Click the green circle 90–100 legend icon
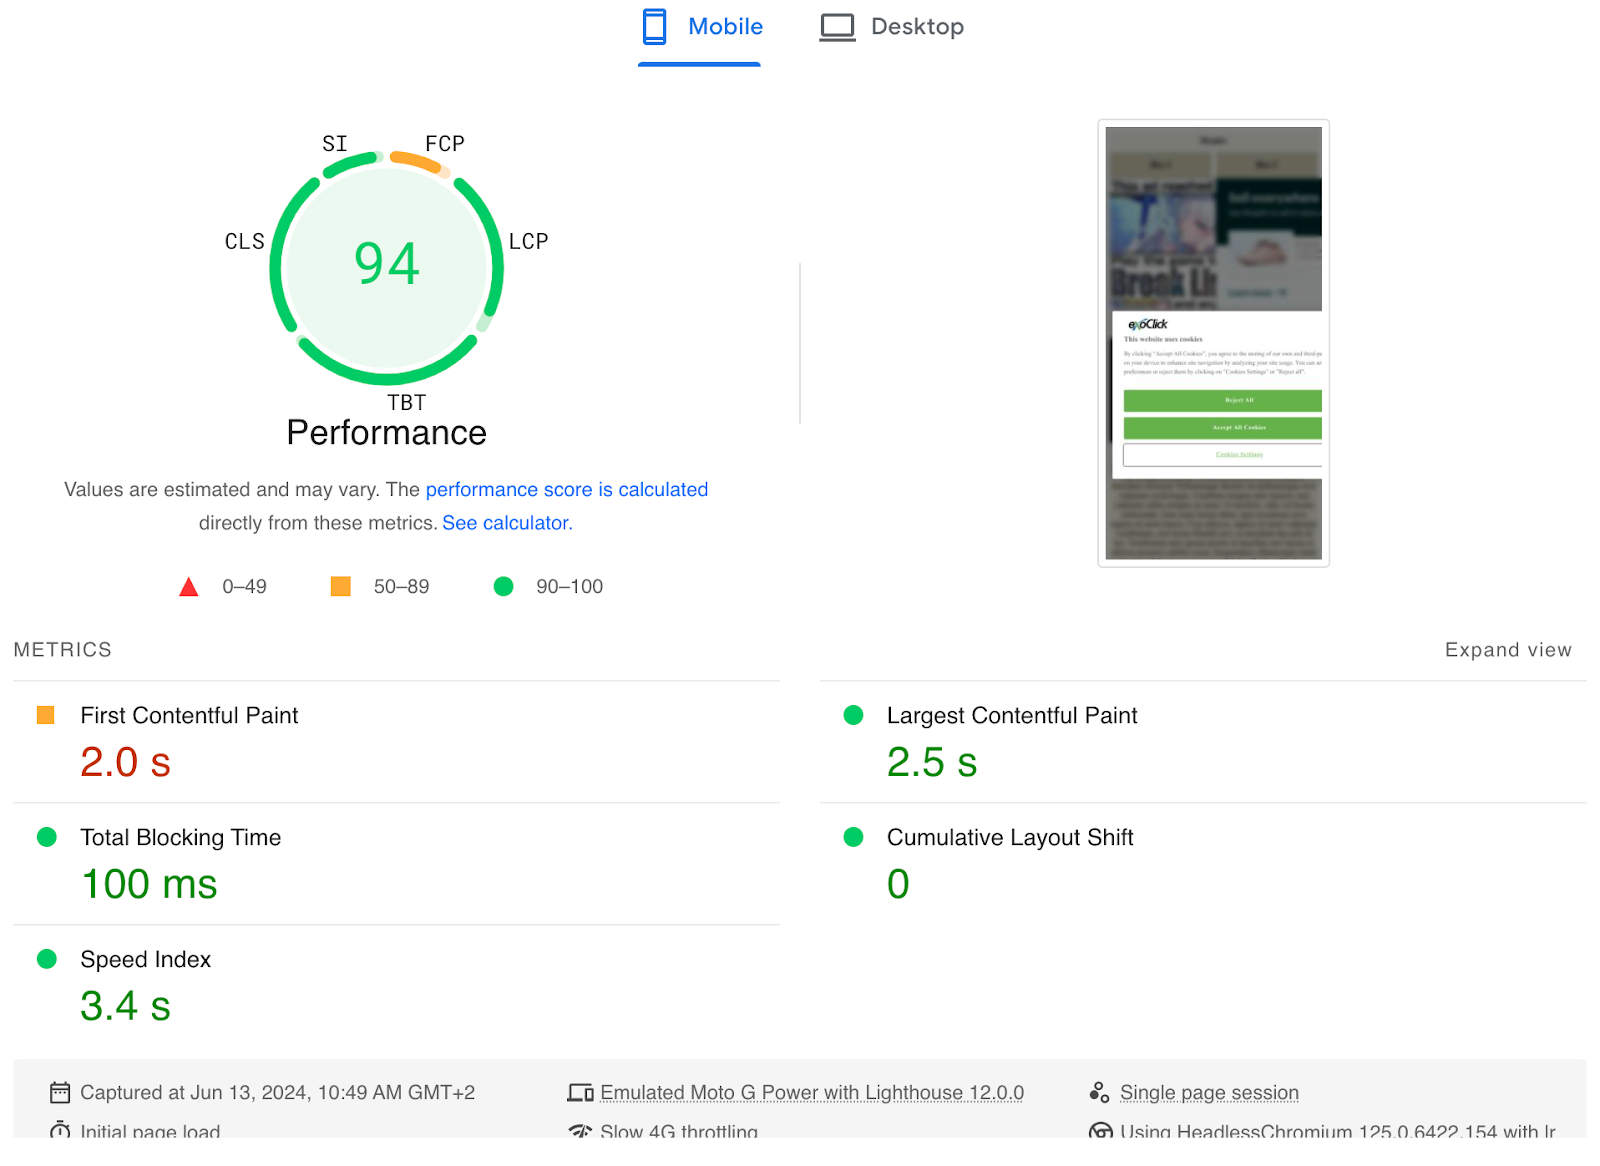The width and height of the screenshot is (1600, 1166). 504,587
